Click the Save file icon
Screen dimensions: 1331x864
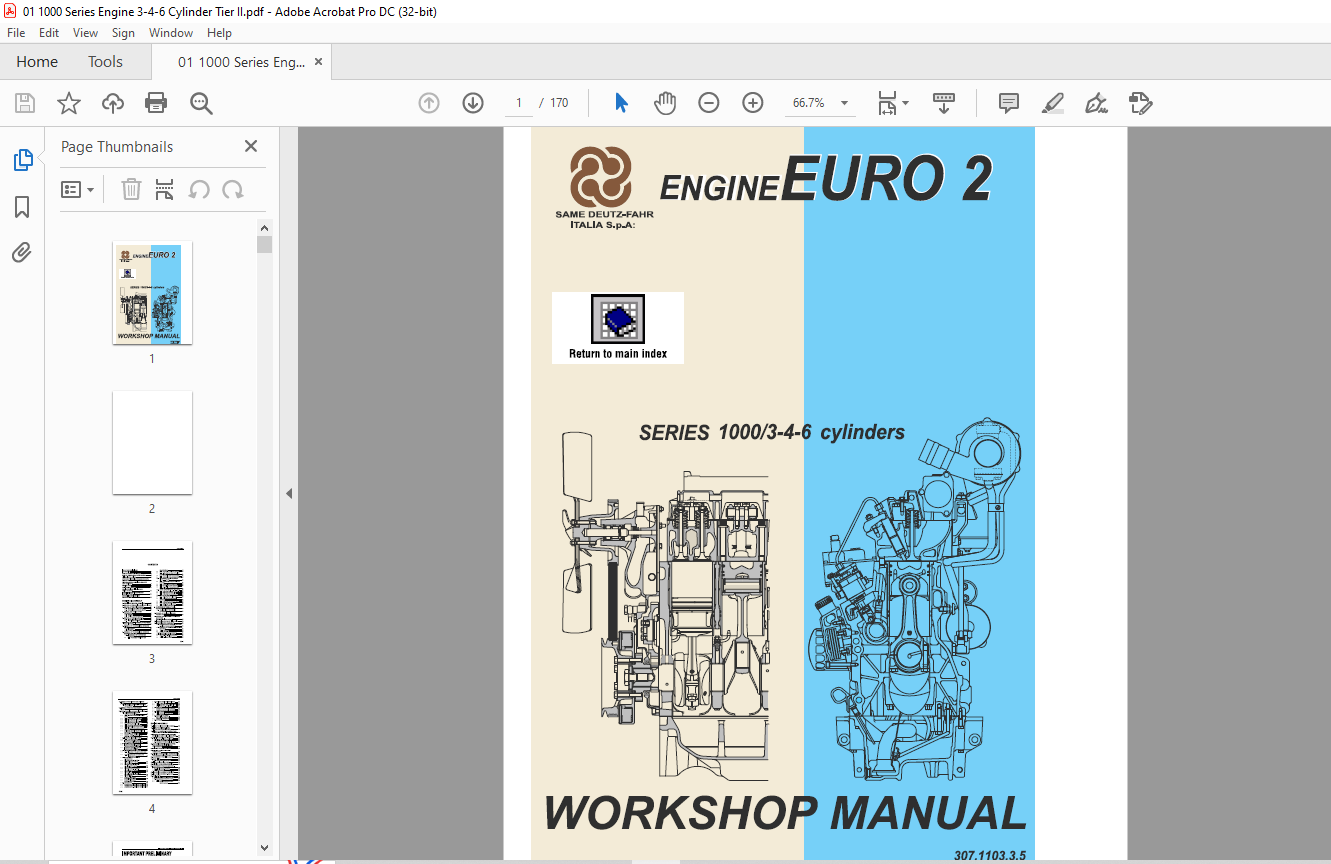click(25, 103)
